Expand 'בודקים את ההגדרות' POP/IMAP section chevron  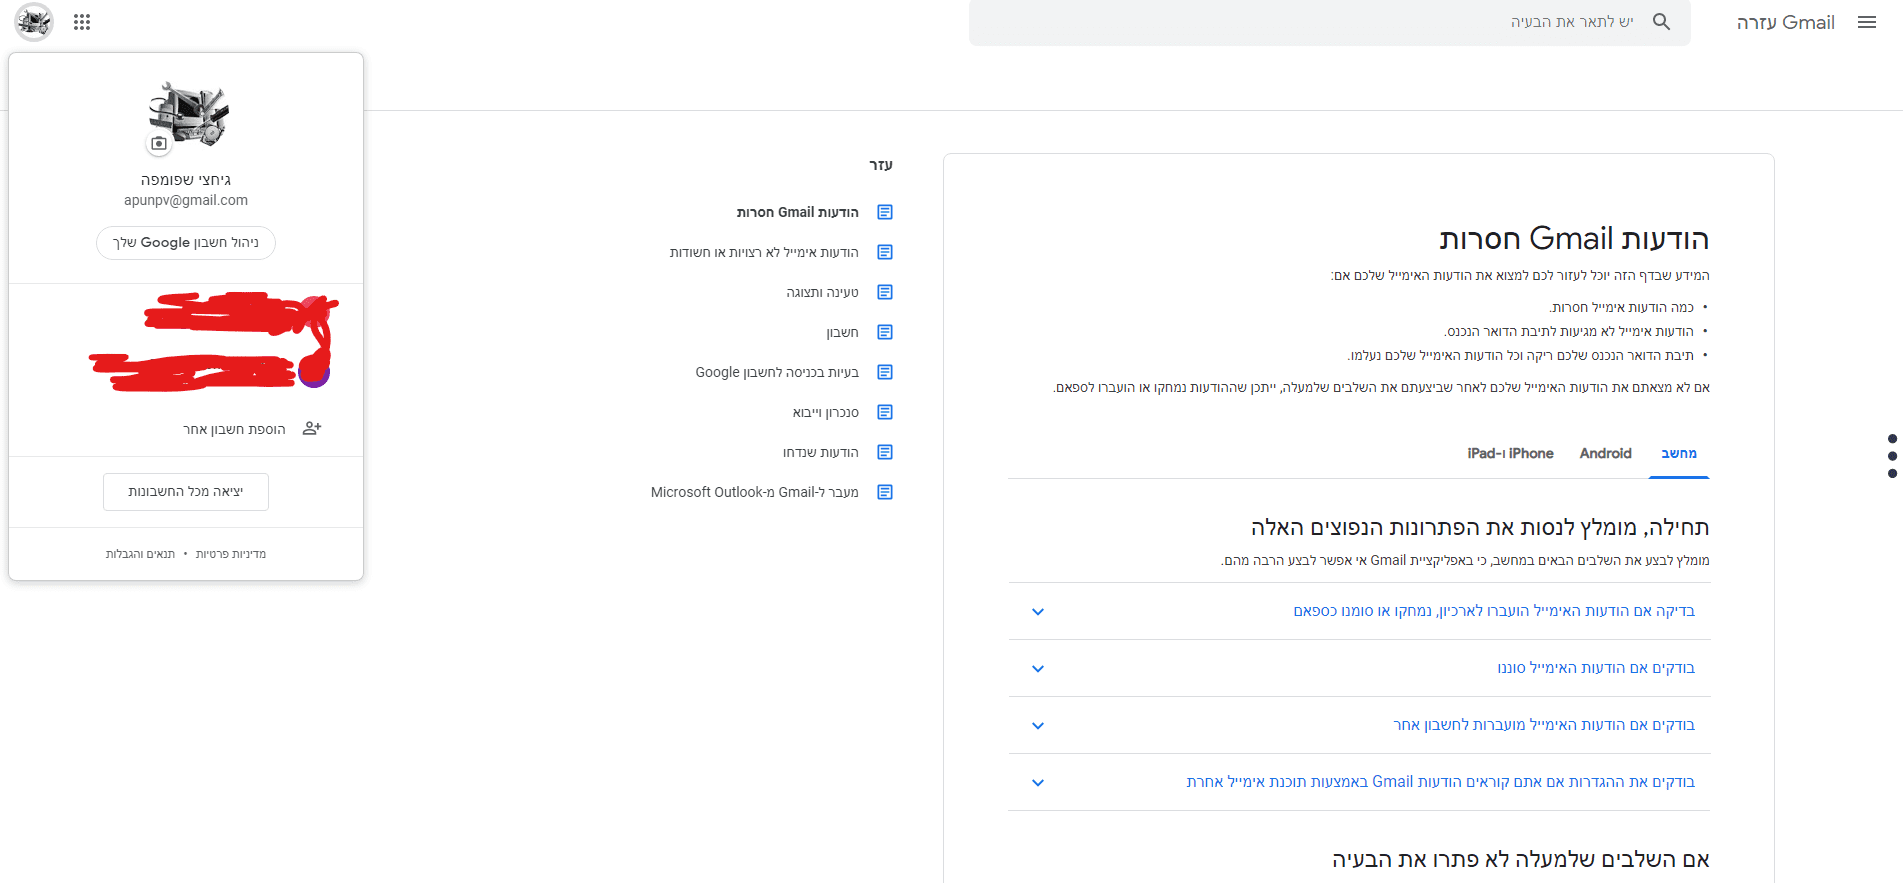(x=1038, y=783)
